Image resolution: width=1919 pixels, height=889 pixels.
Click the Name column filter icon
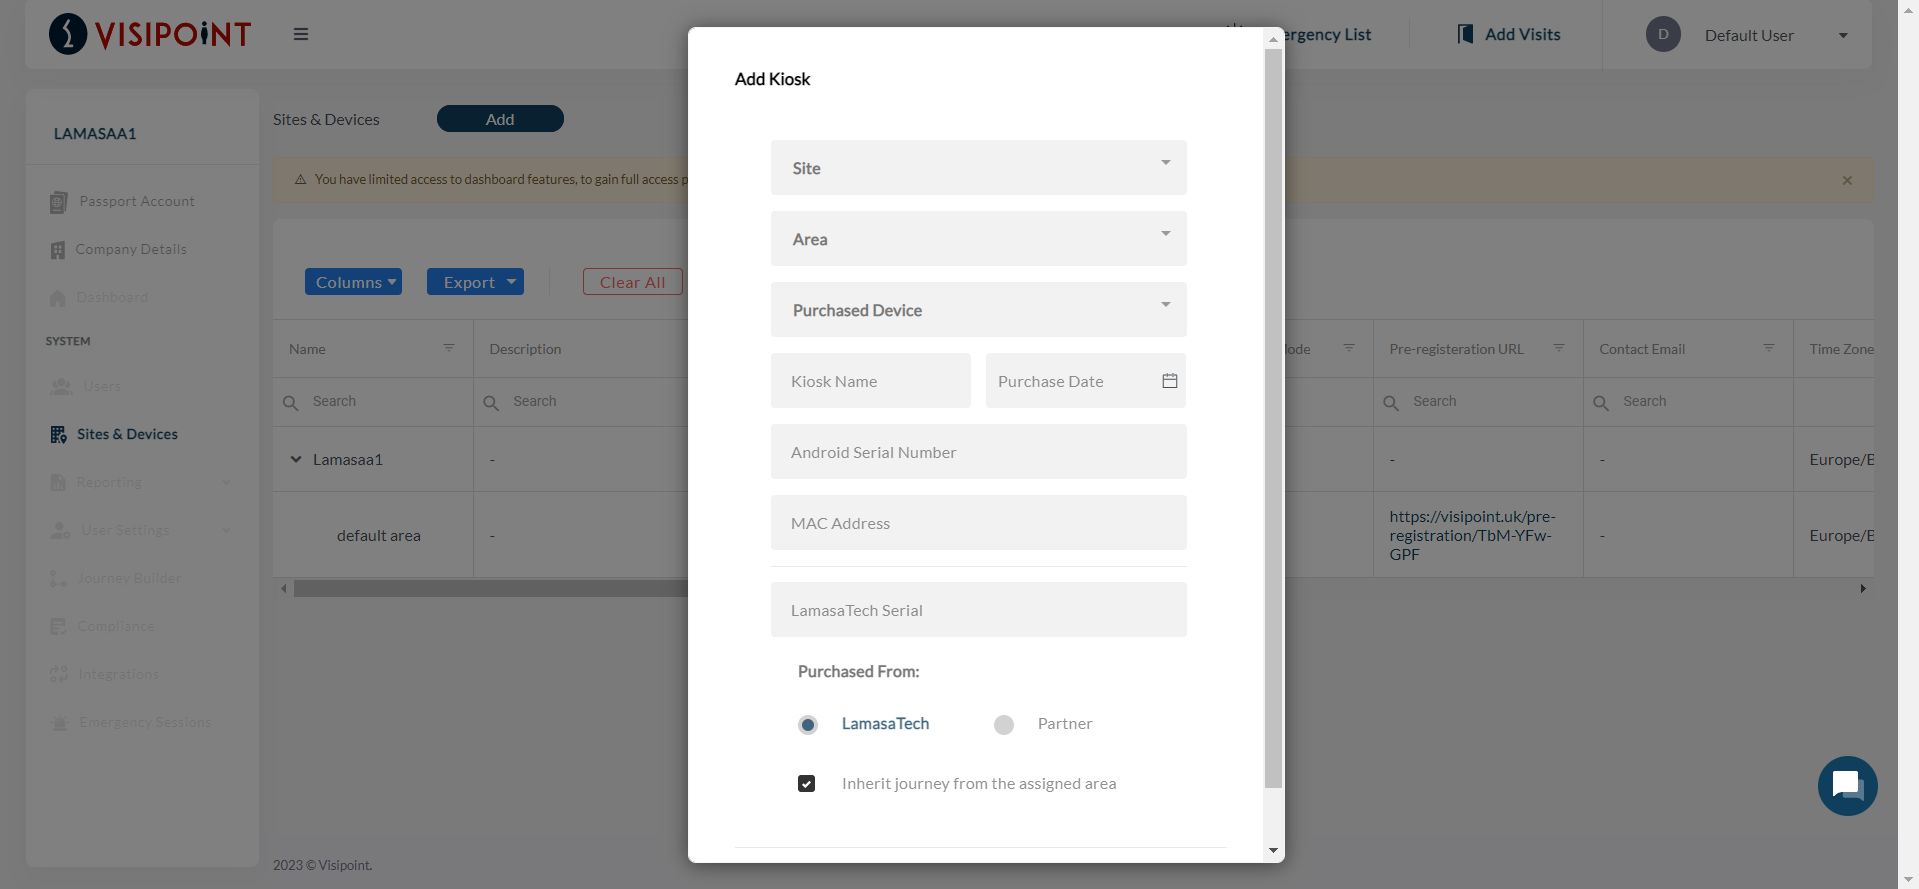pos(448,348)
